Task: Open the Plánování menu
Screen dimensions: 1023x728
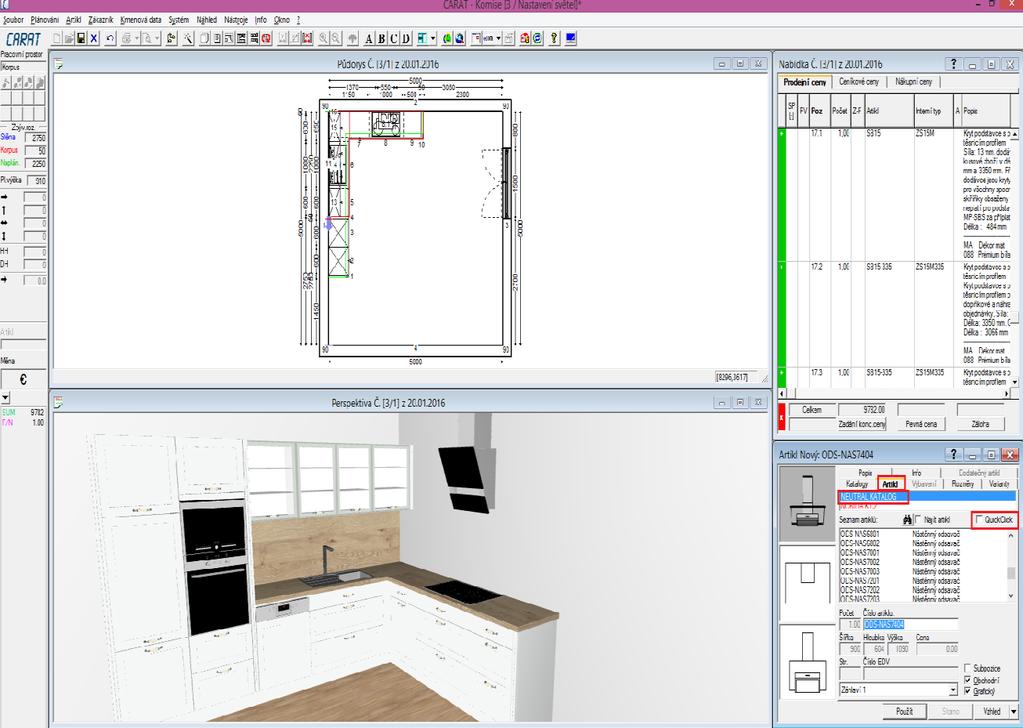Action: pyautogui.click(x=44, y=20)
